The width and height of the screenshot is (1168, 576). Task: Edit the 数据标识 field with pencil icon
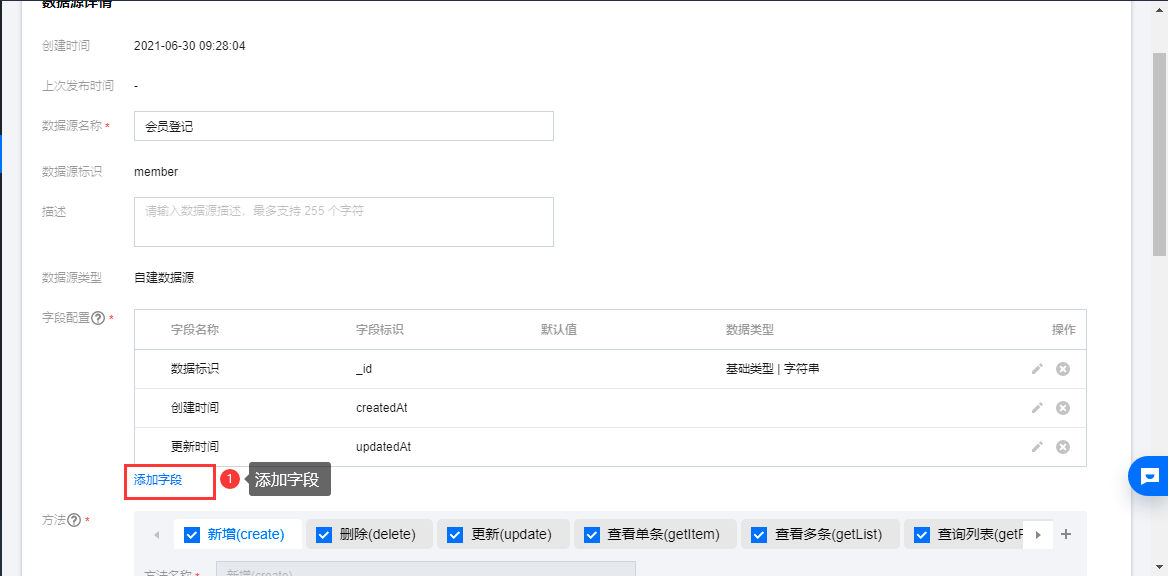1037,369
